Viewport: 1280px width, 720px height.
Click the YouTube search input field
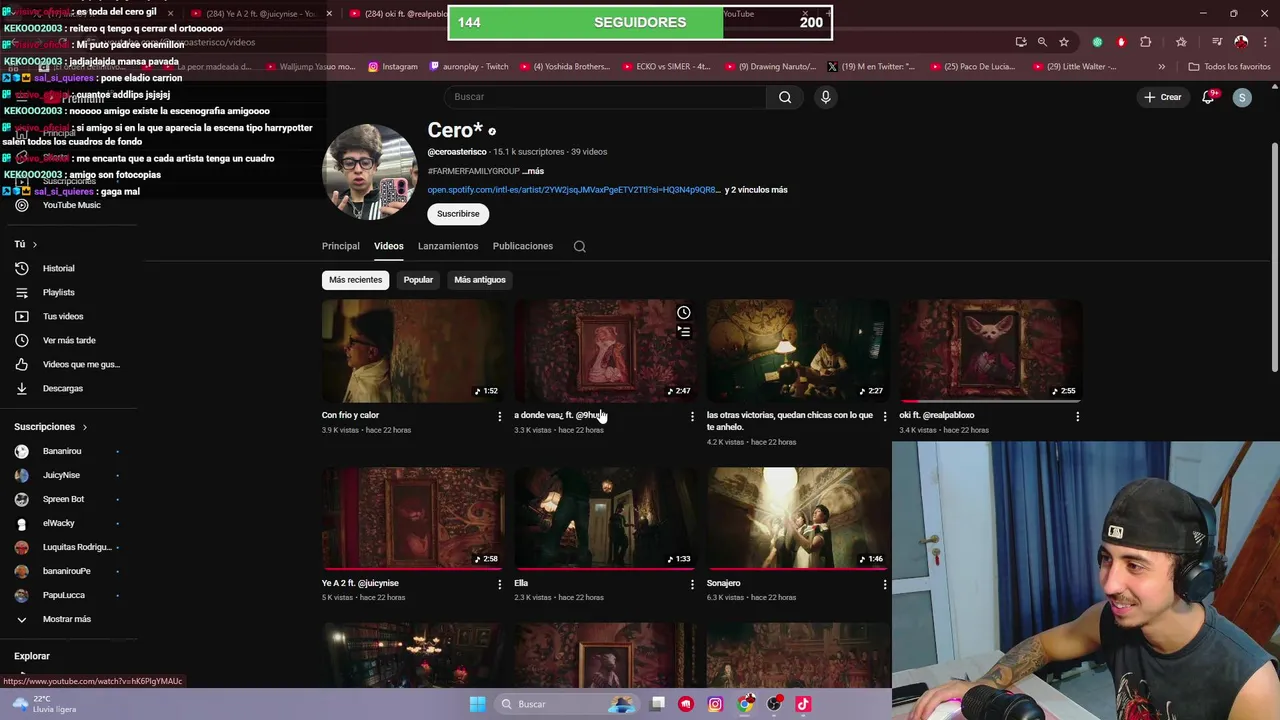[605, 97]
